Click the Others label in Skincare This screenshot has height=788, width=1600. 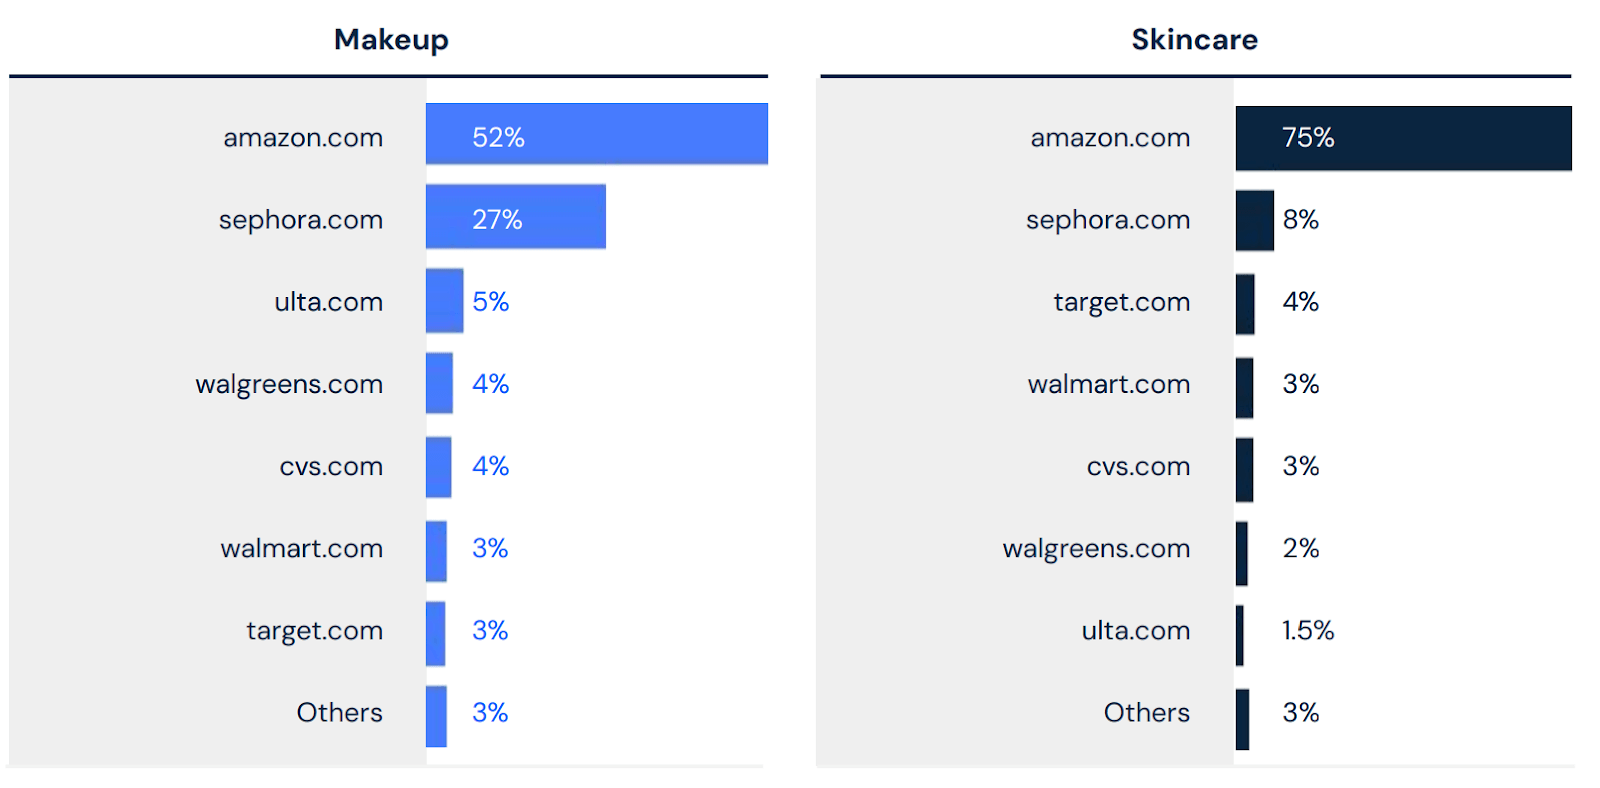click(1146, 713)
